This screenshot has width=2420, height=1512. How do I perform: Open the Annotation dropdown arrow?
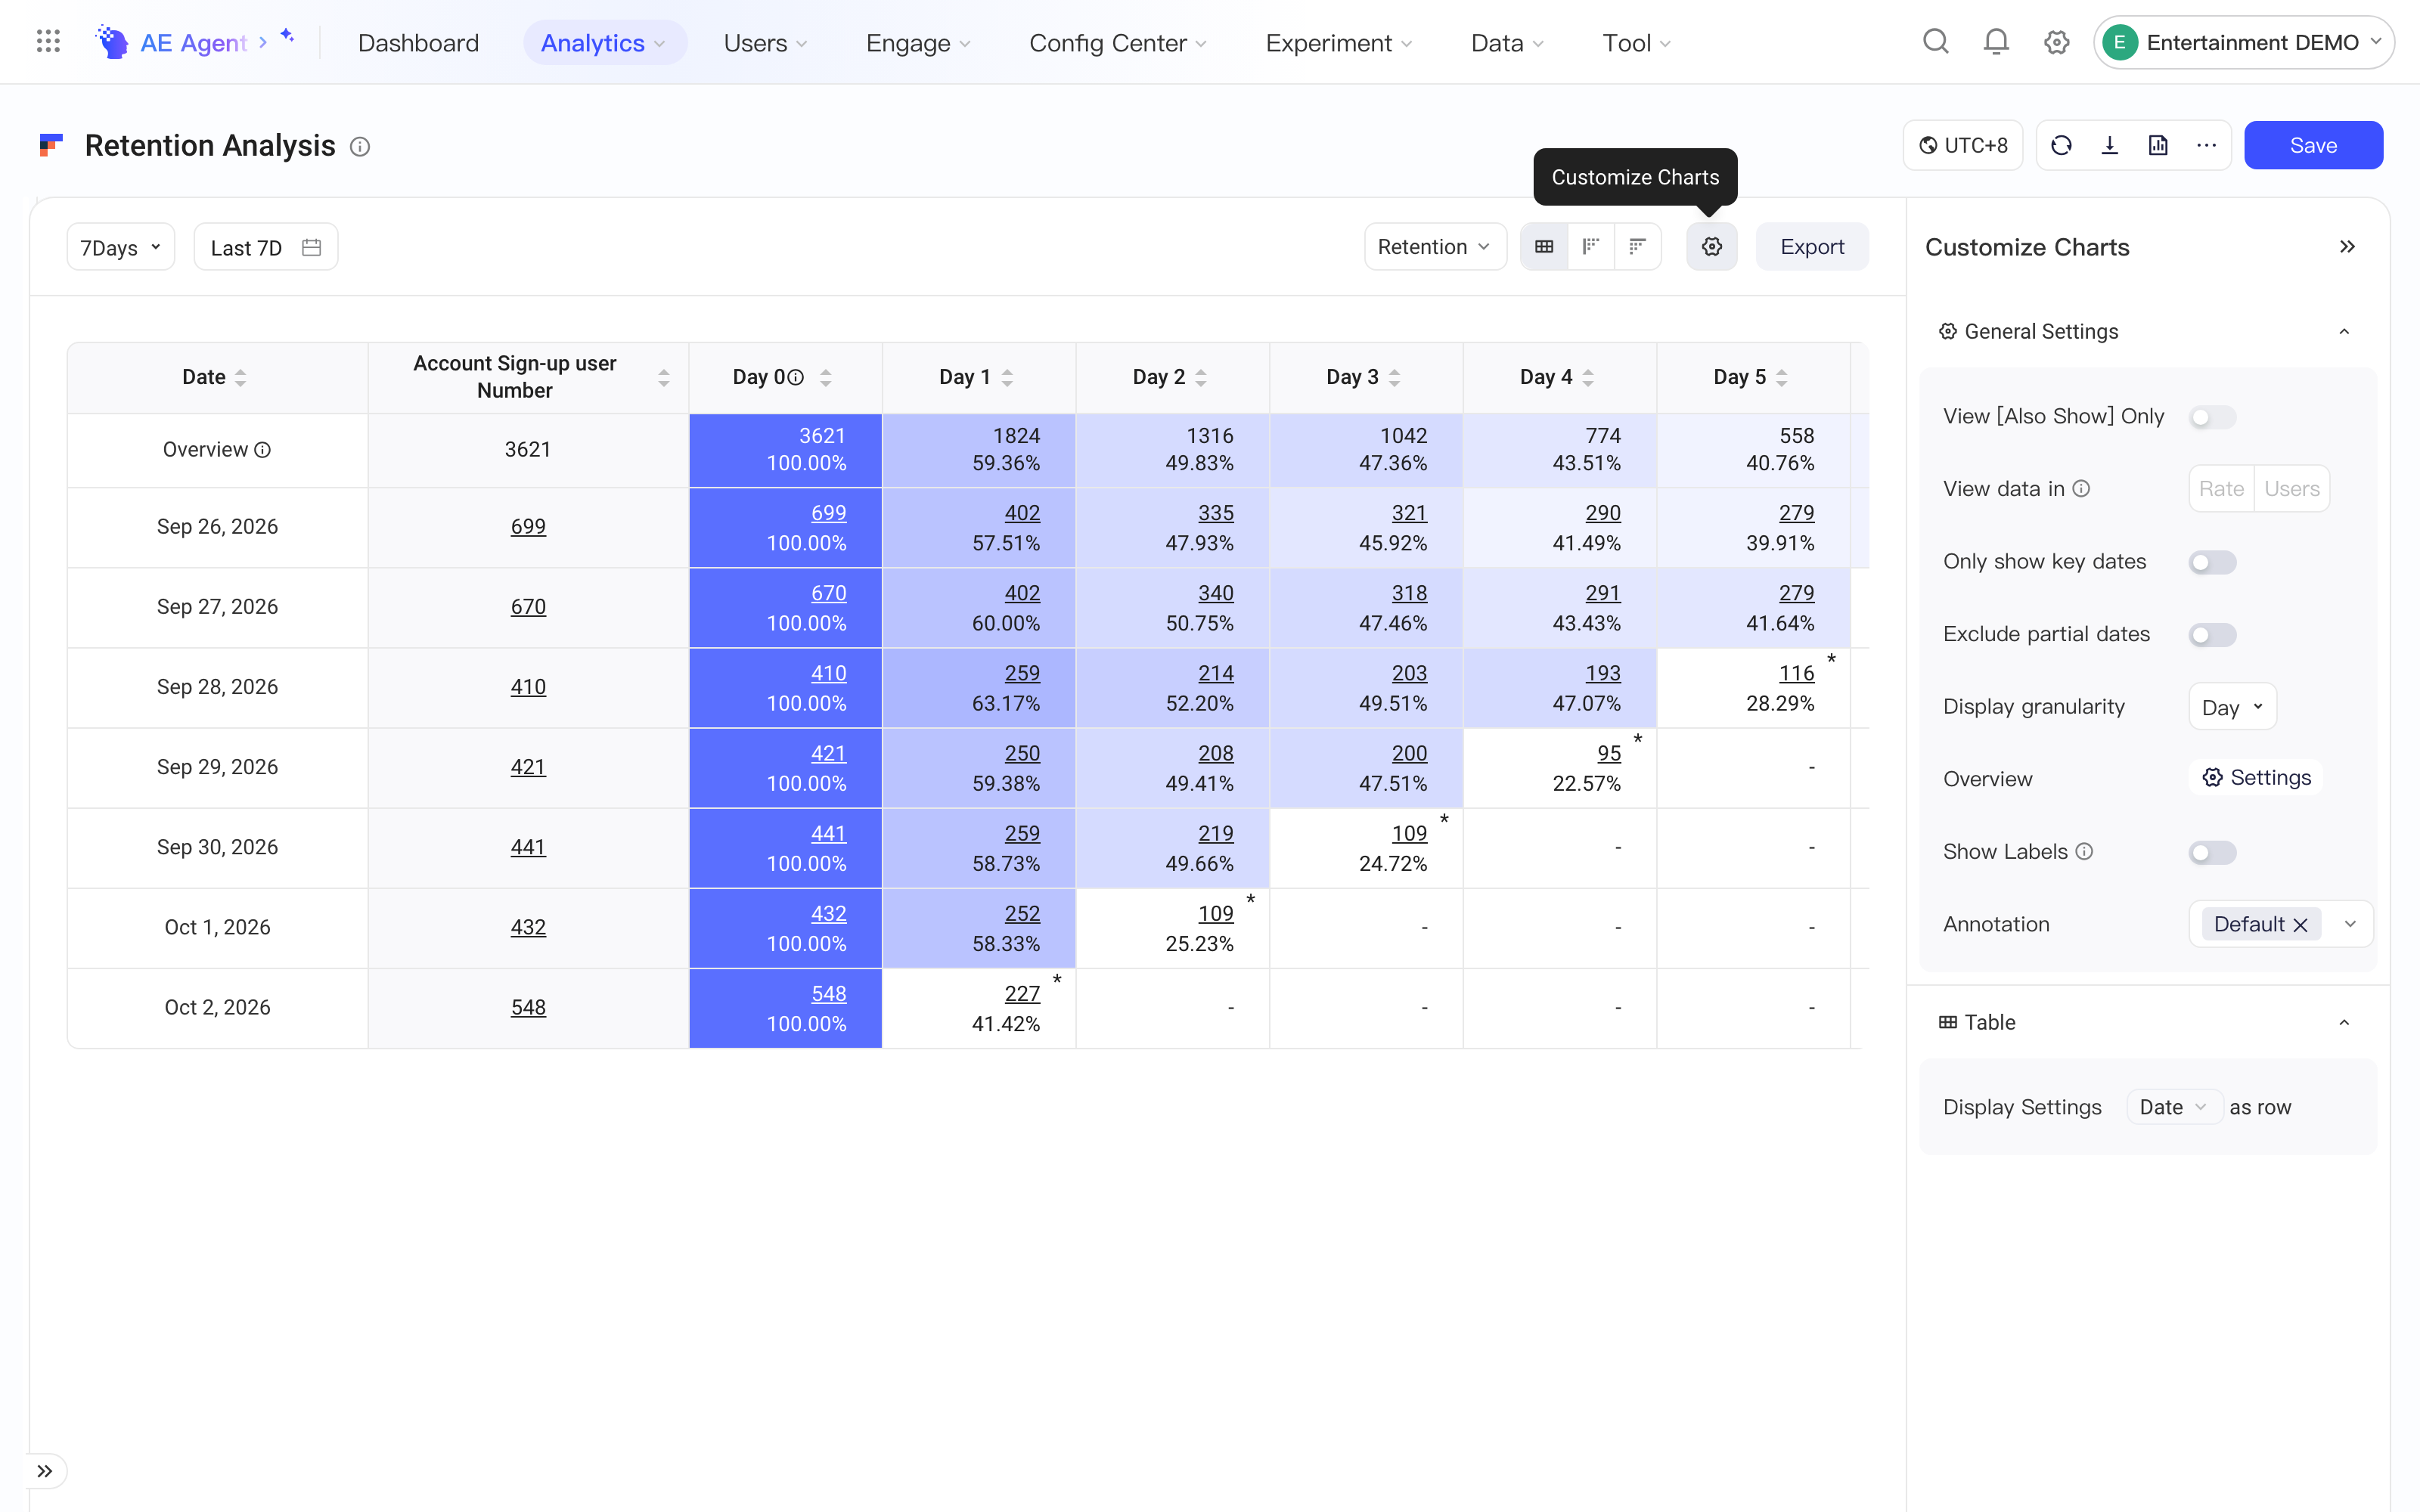pyautogui.click(x=2350, y=925)
